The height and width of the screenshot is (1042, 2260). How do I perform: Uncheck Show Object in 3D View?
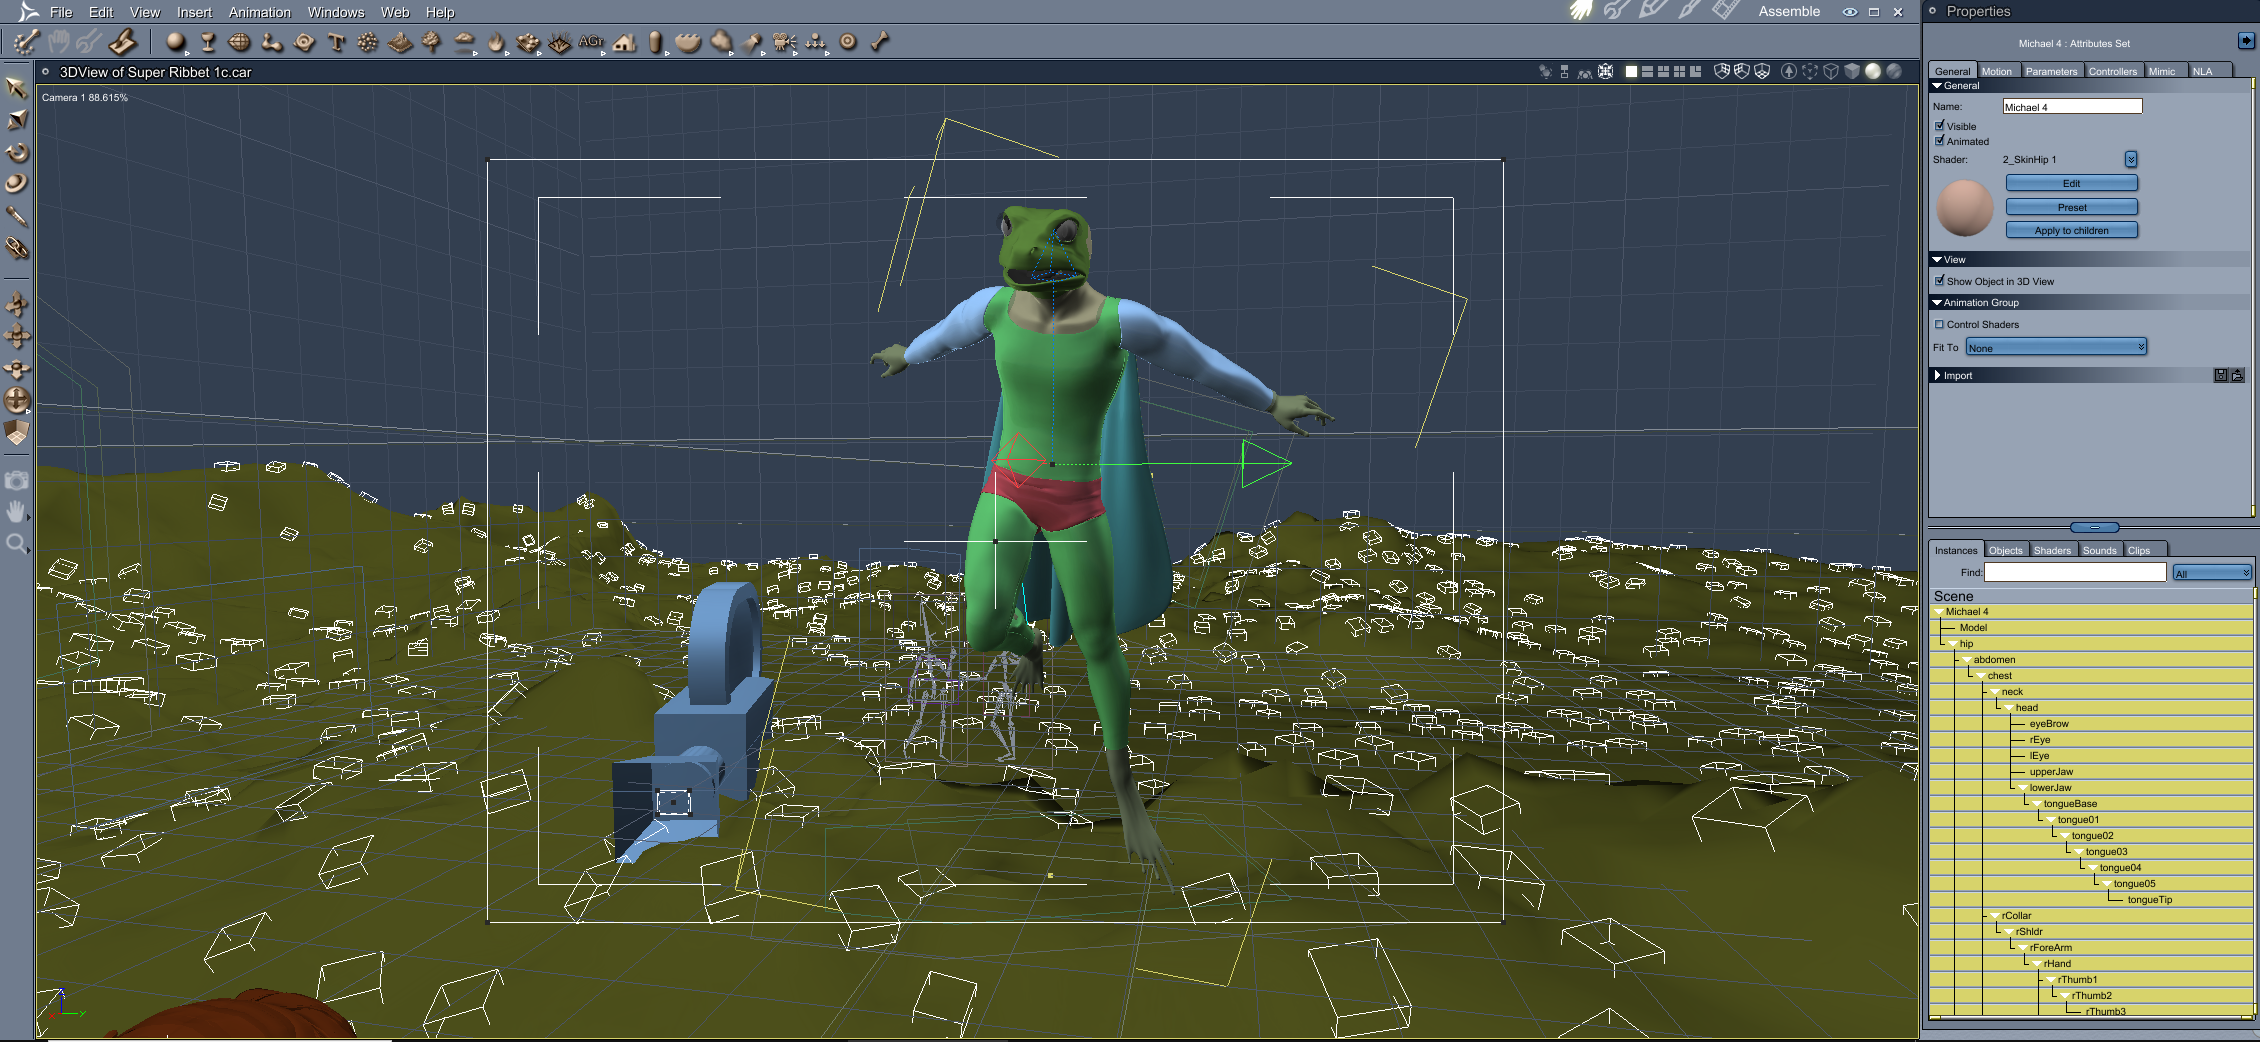(1940, 281)
